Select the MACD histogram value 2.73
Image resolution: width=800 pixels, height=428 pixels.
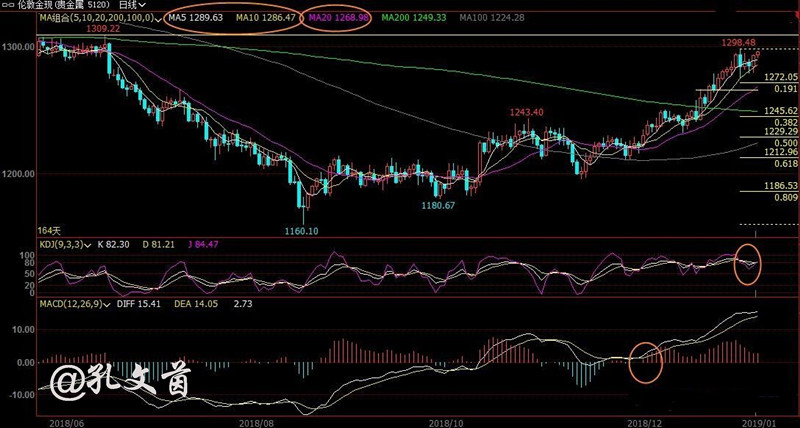242,304
